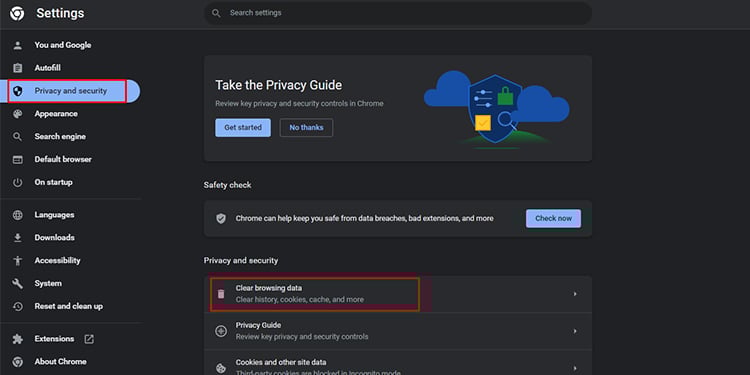The width and height of the screenshot is (750, 375).
Task: Dismiss guide with No thanks button
Action: [x=306, y=128]
